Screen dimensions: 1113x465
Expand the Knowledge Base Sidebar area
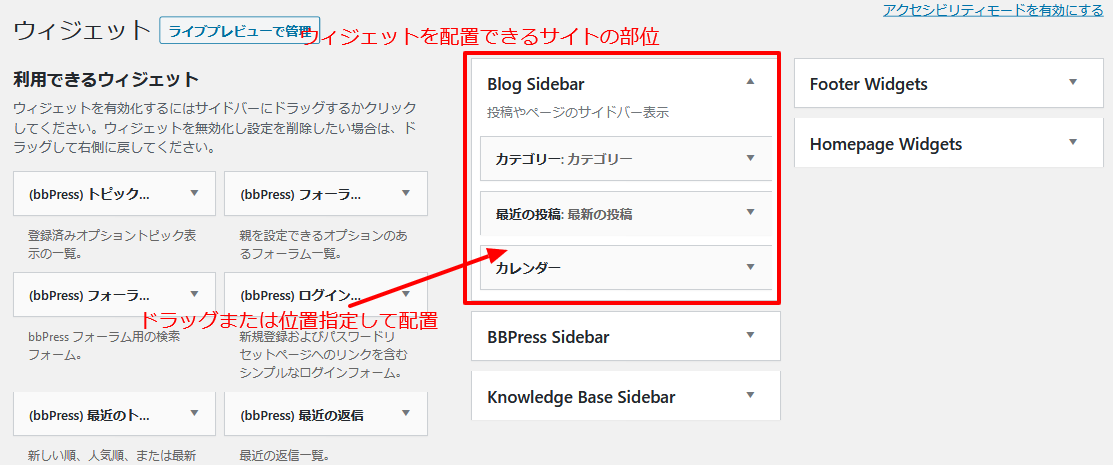coord(750,394)
